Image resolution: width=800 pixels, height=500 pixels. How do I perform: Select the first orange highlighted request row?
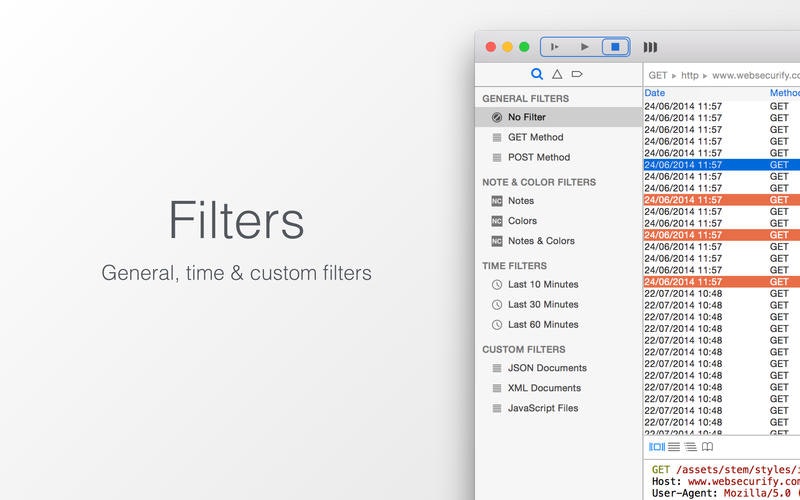[x=721, y=200]
